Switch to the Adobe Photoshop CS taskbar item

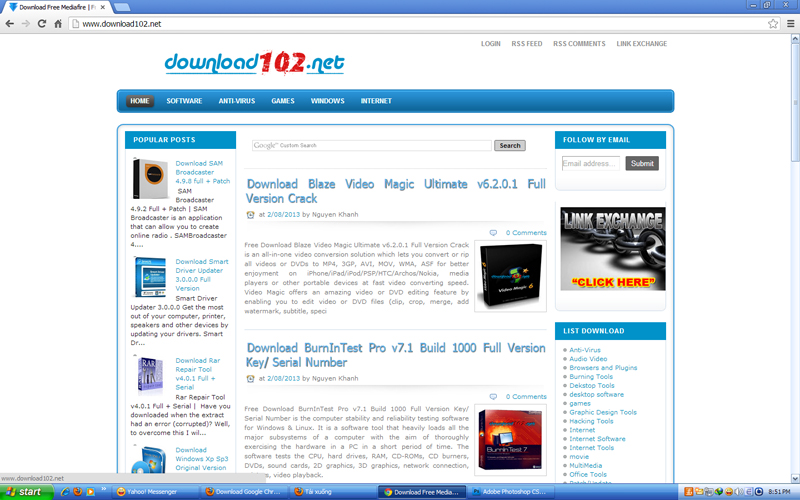(510, 492)
